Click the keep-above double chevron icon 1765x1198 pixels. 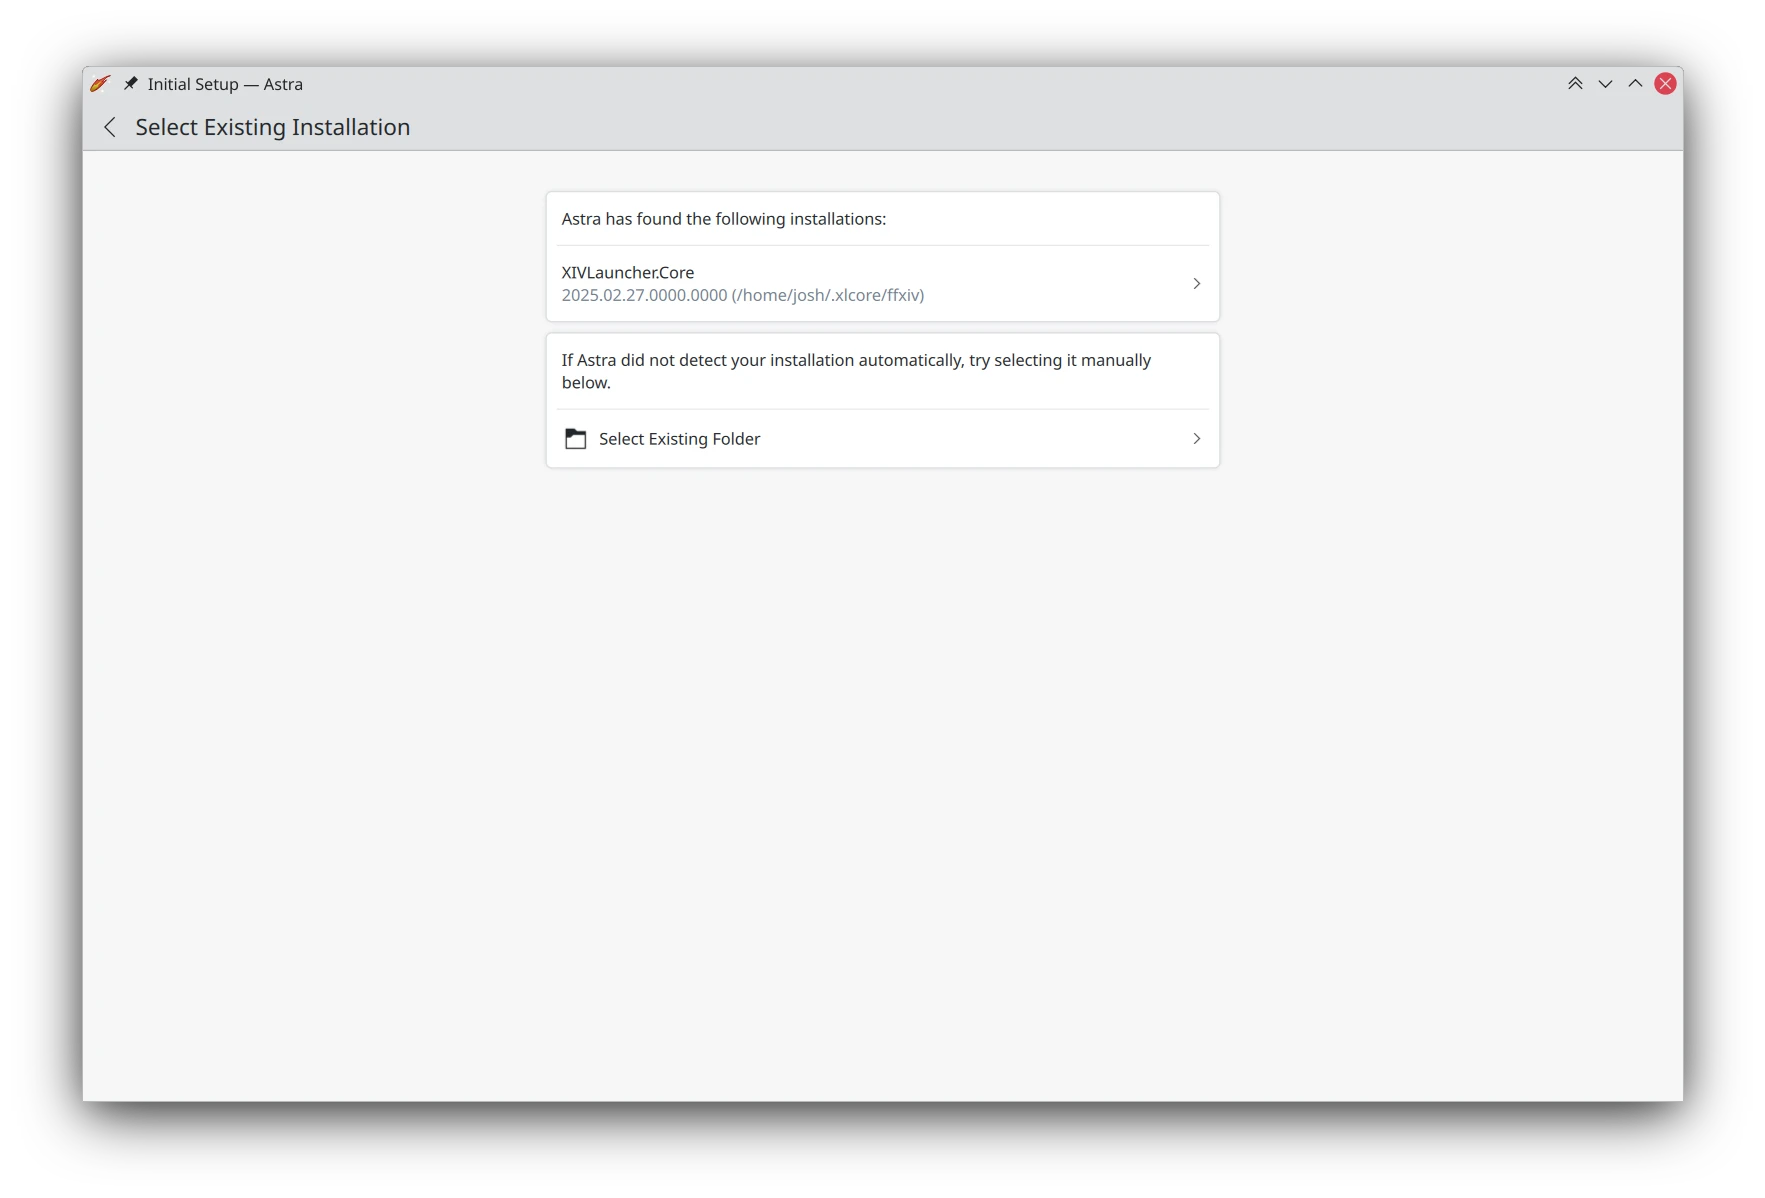1575,84
